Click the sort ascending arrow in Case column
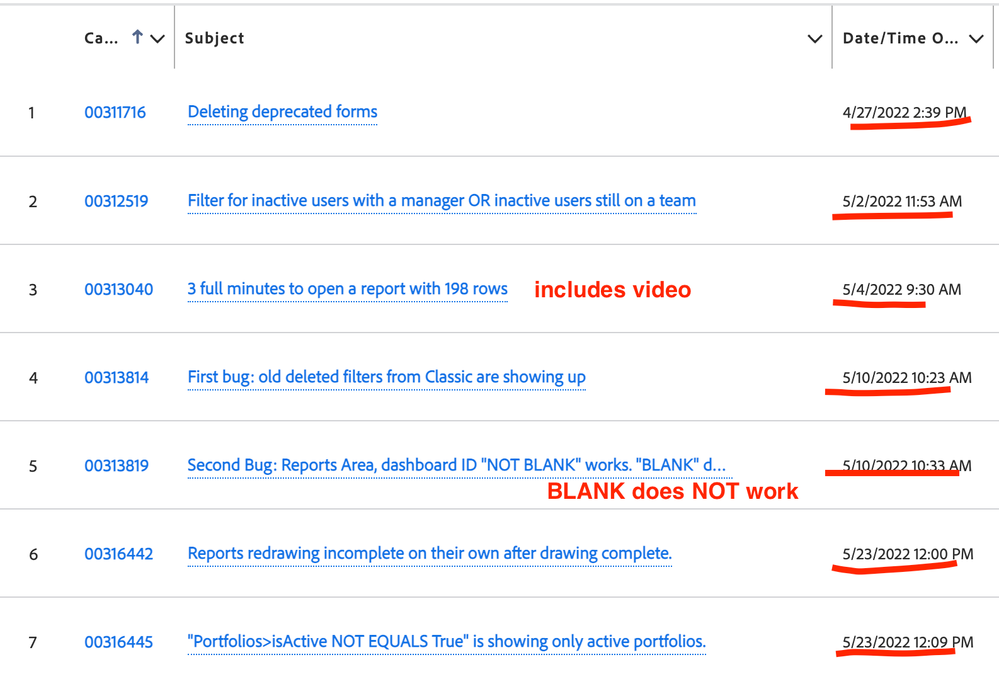This screenshot has height=684, width=999. 137,38
